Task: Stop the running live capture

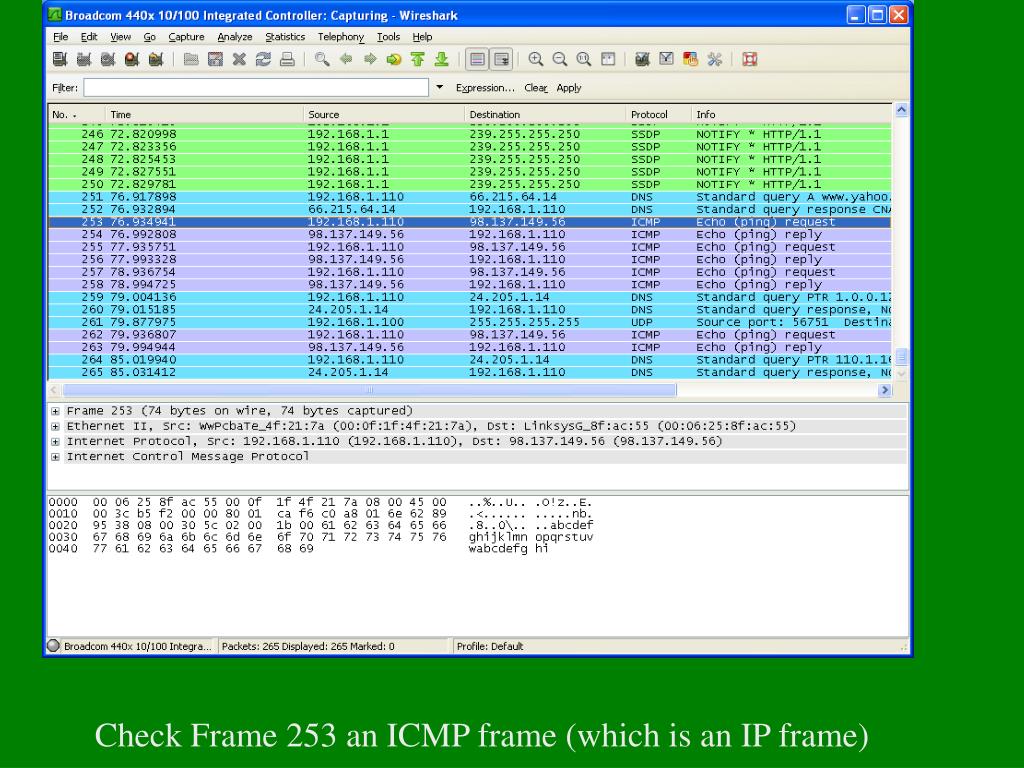Action: click(132, 59)
